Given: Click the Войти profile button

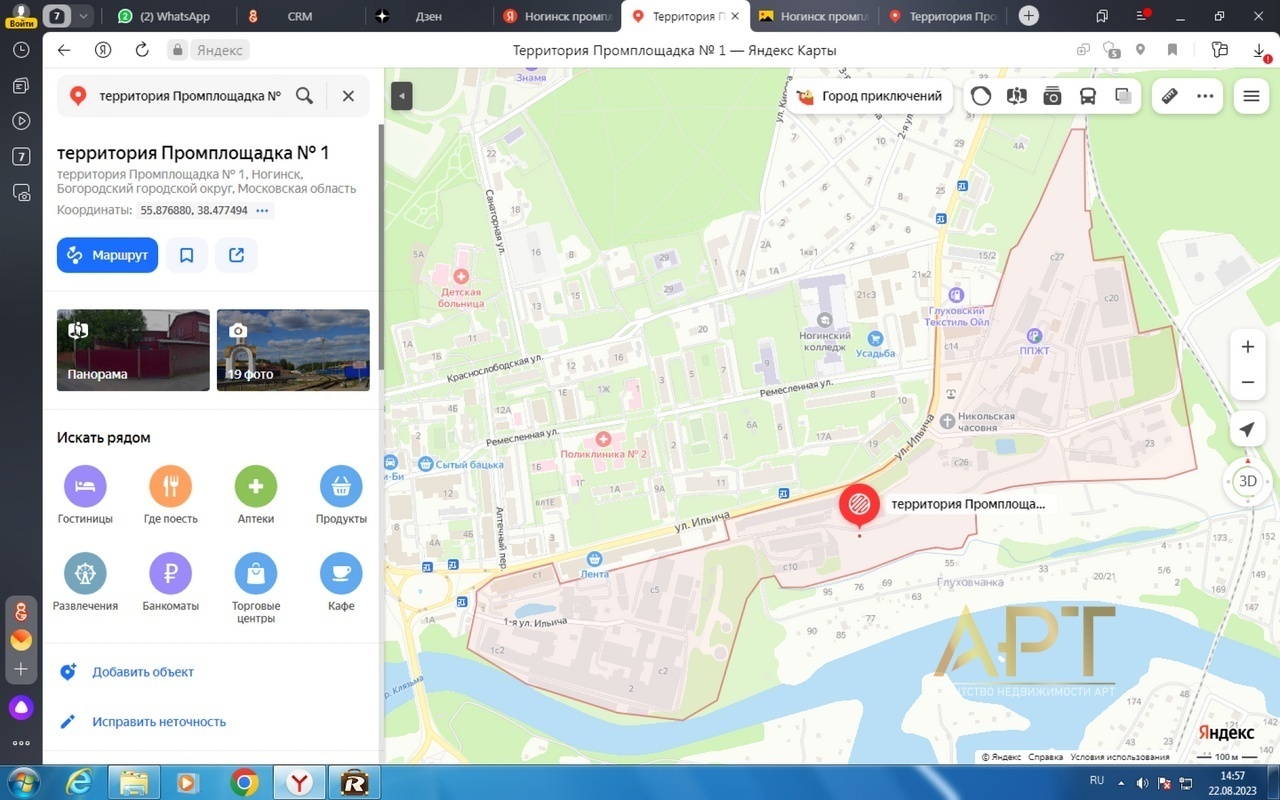Looking at the screenshot, I should coord(21,16).
